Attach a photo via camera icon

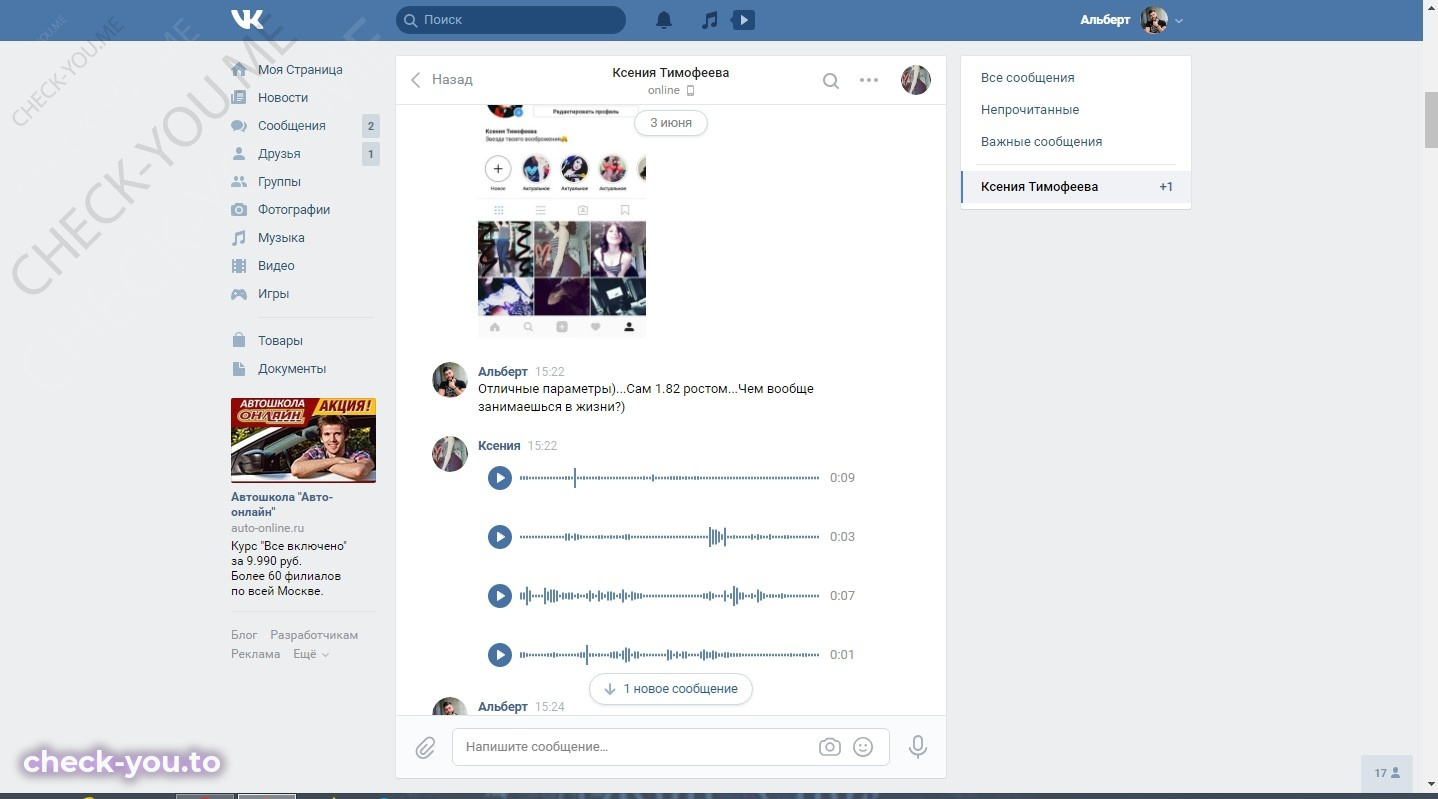pyautogui.click(x=830, y=747)
